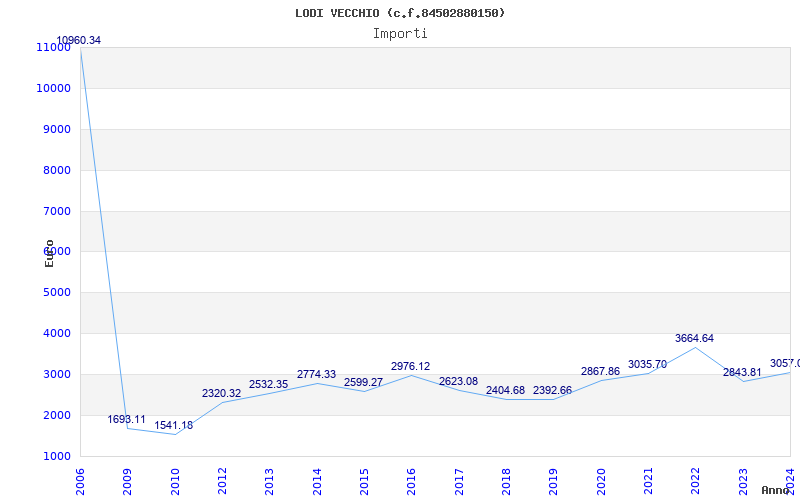Click the Euro y-axis title

pos(49,254)
